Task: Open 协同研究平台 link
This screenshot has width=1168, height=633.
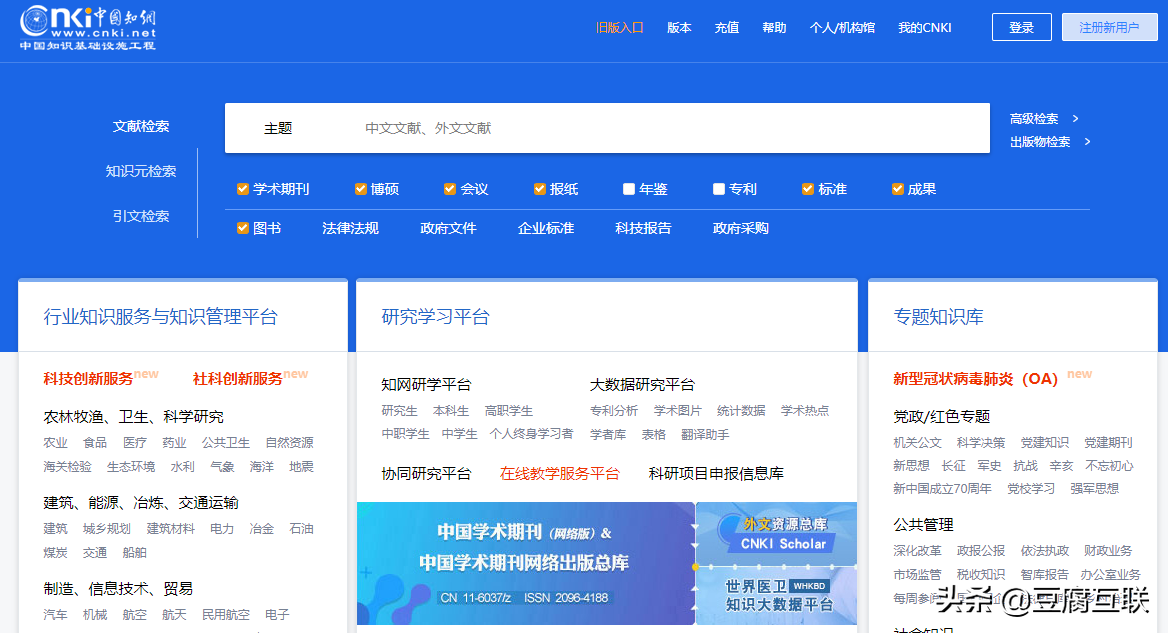Action: [426, 474]
